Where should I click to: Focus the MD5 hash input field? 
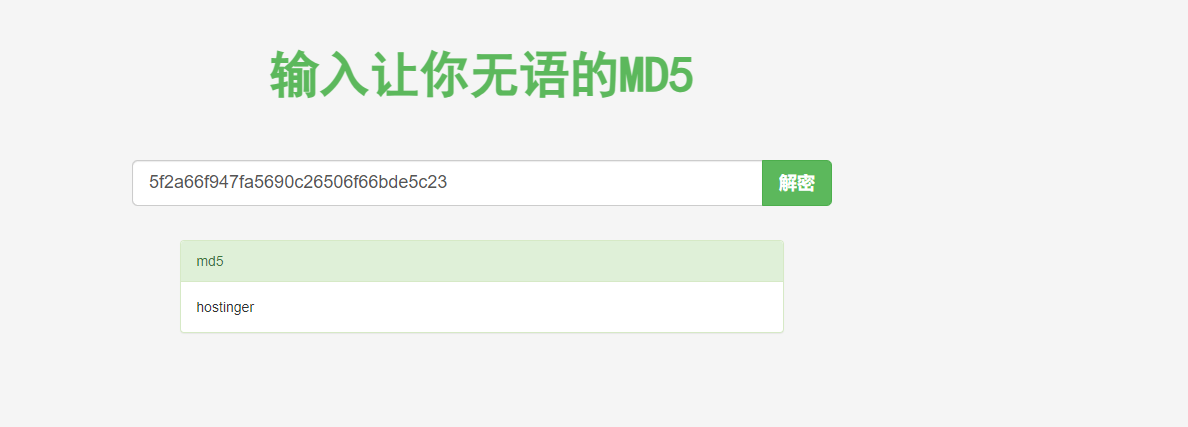(447, 182)
